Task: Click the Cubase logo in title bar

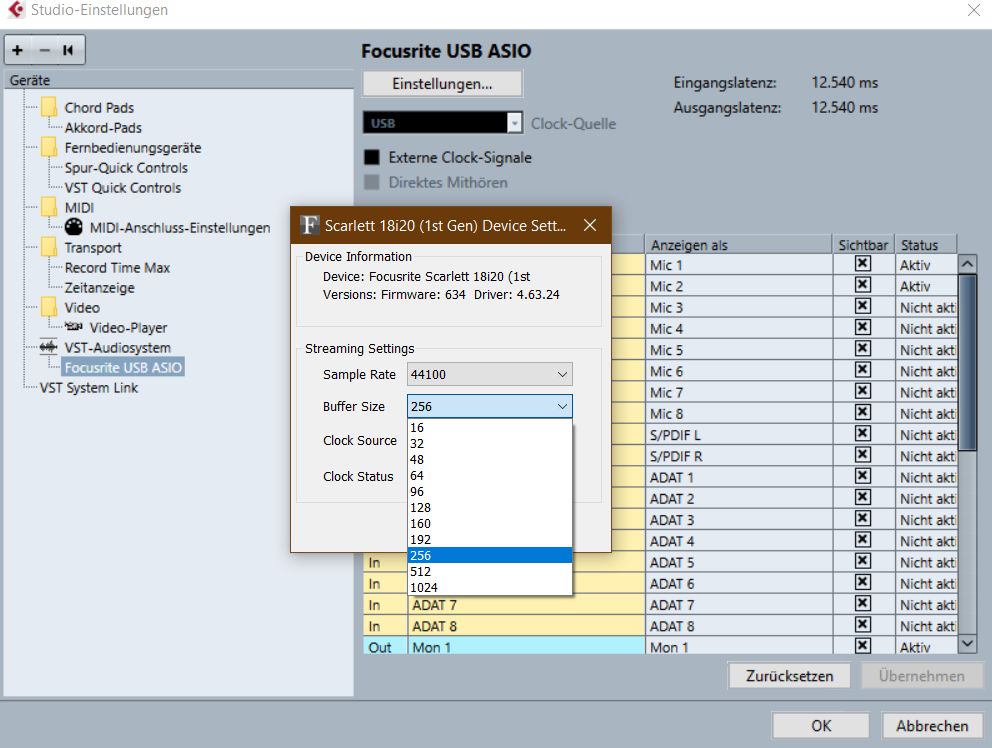Action: pos(16,9)
